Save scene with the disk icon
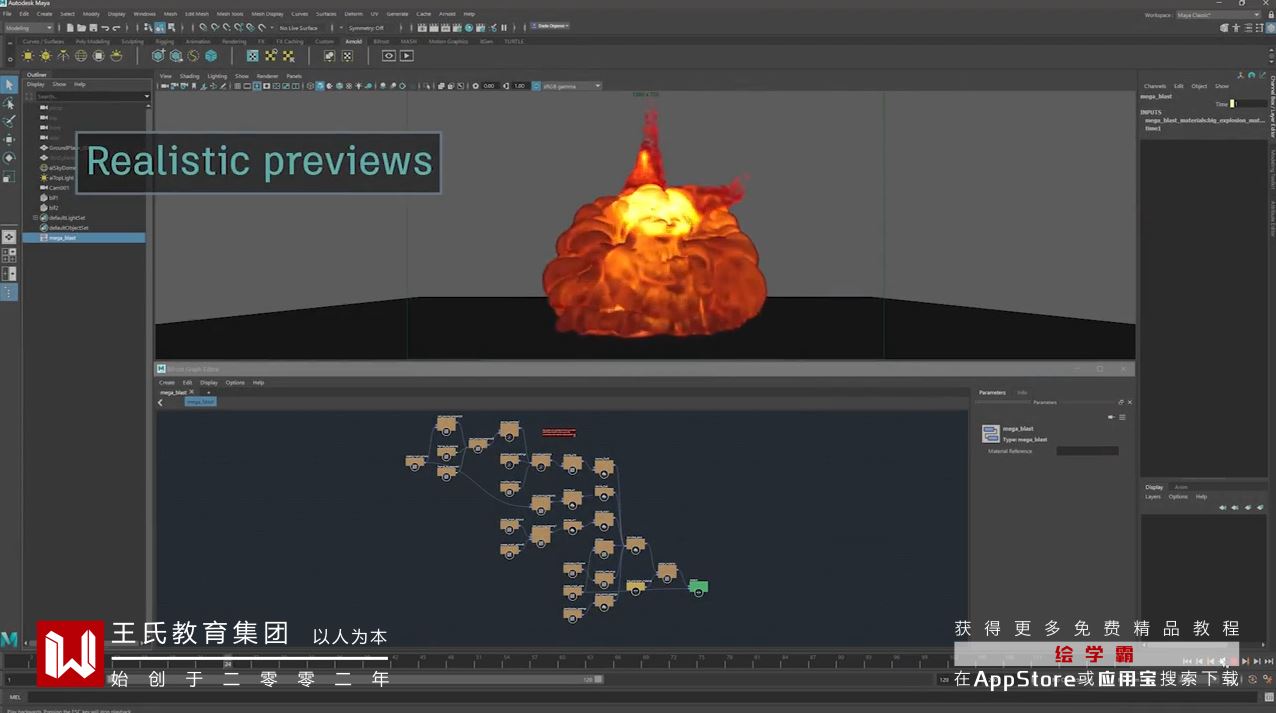This screenshot has height=713, width=1276. point(95,28)
